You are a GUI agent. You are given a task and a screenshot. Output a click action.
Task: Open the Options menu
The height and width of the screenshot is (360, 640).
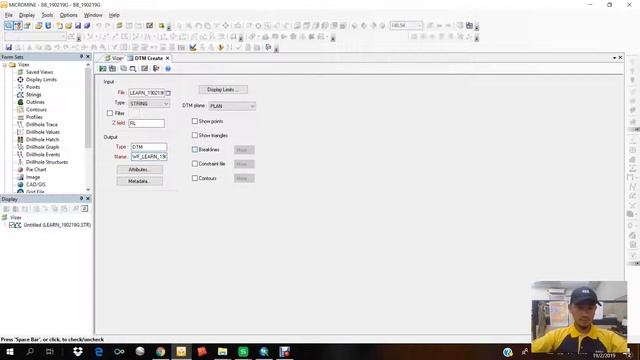(x=69, y=15)
